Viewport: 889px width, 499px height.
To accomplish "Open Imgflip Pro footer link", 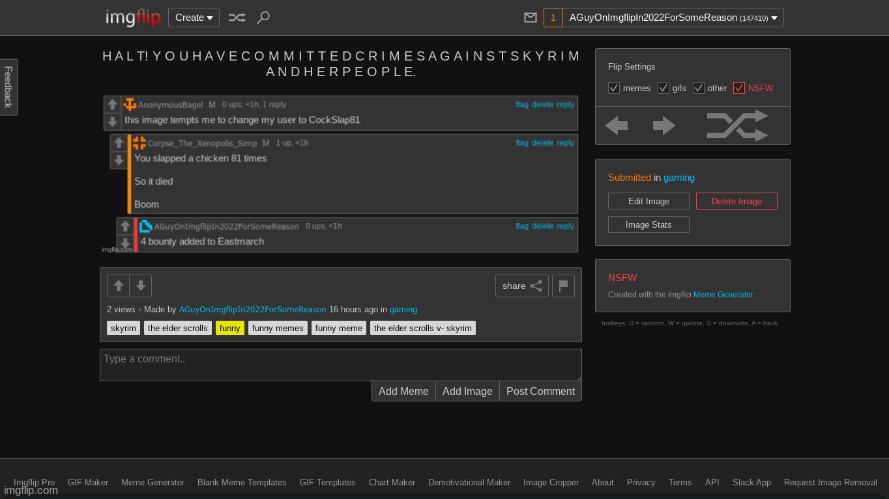I will pyautogui.click(x=34, y=483).
